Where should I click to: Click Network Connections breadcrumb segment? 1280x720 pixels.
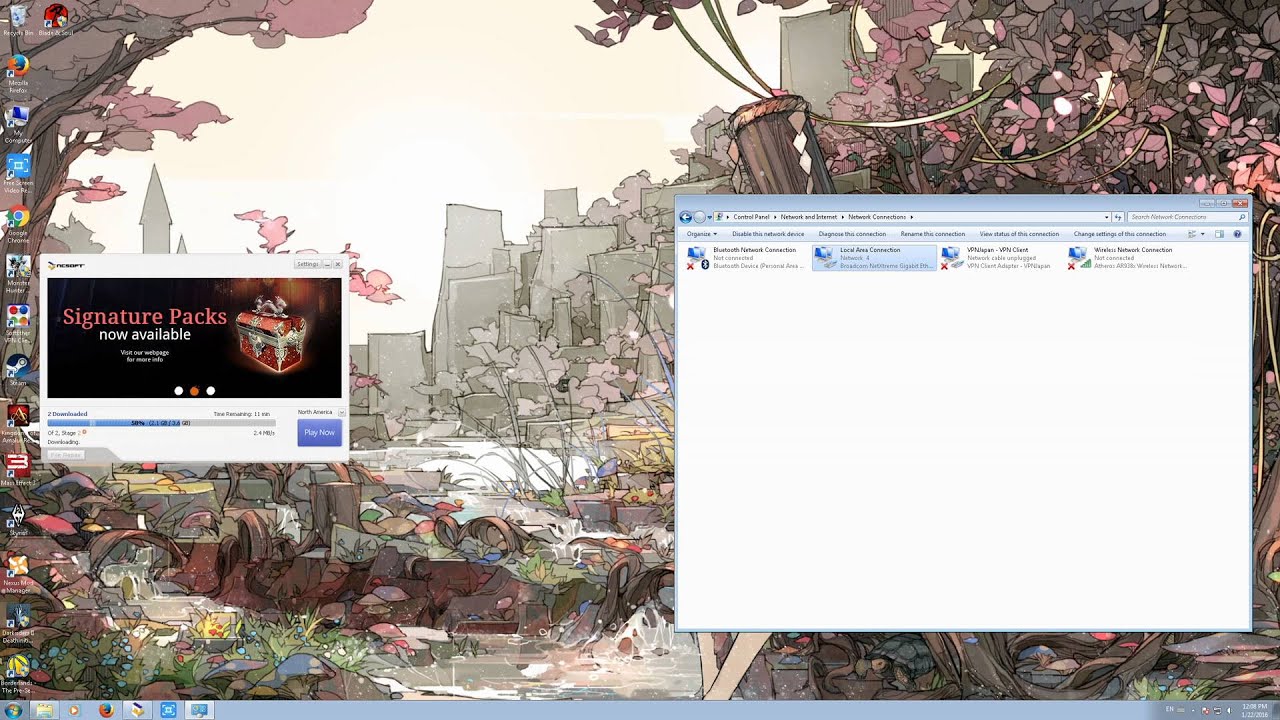point(877,217)
